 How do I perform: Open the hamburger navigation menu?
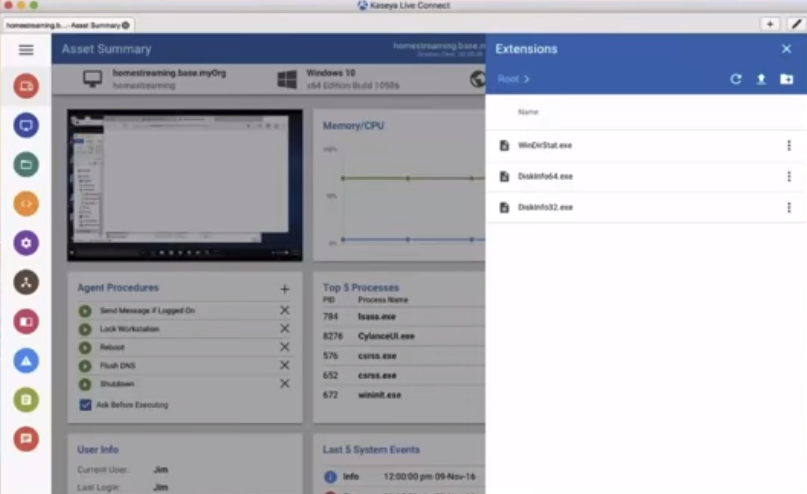26,49
